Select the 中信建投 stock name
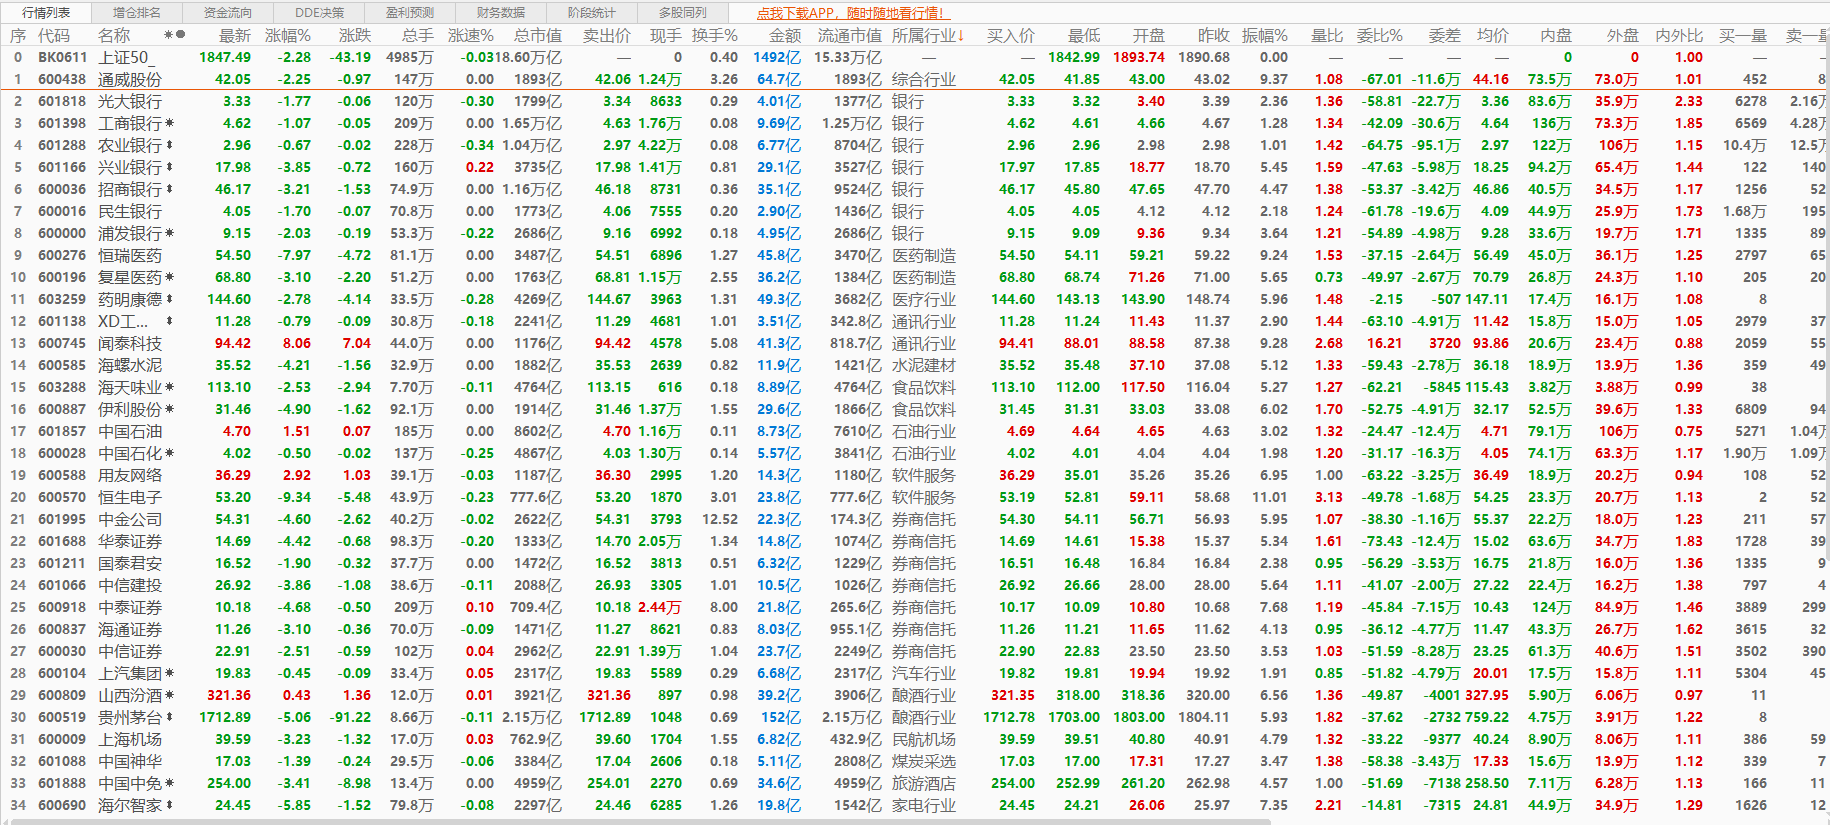1830x825 pixels. pyautogui.click(x=130, y=585)
